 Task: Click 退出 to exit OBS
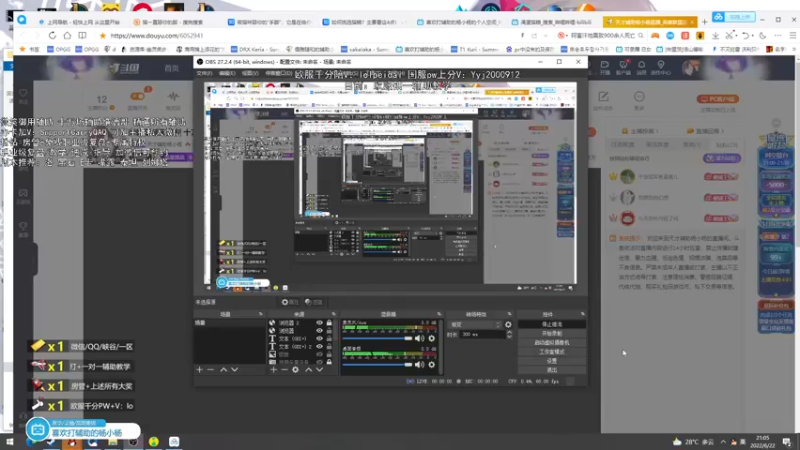(552, 370)
